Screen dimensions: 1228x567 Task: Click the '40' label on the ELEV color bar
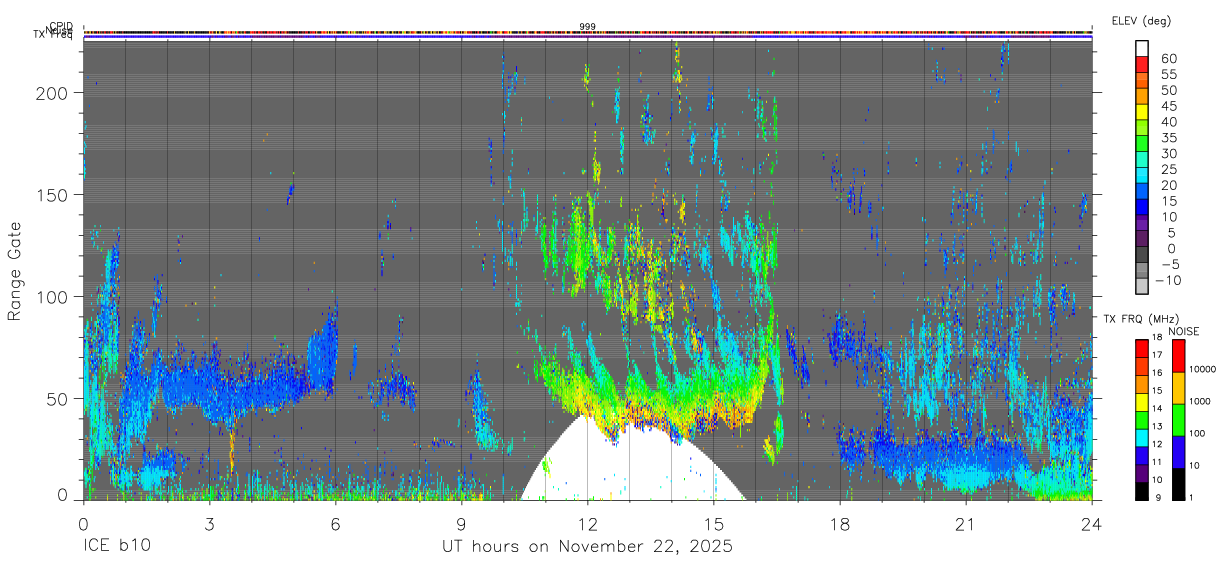(1168, 122)
